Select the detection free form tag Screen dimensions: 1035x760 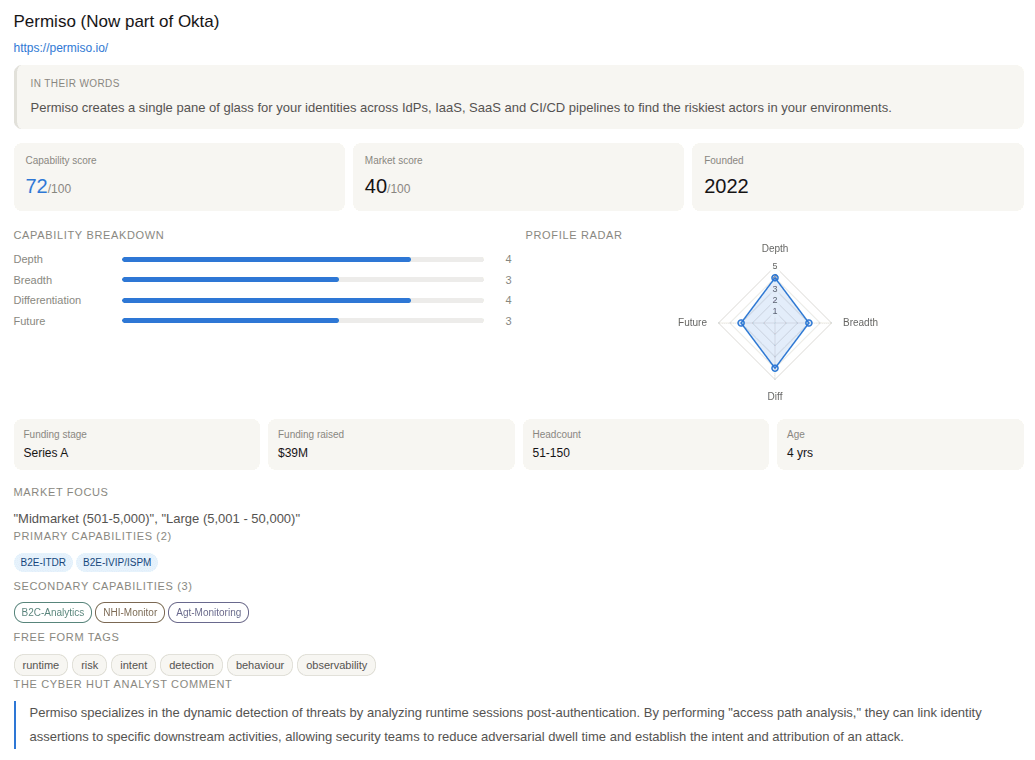pyautogui.click(x=191, y=665)
